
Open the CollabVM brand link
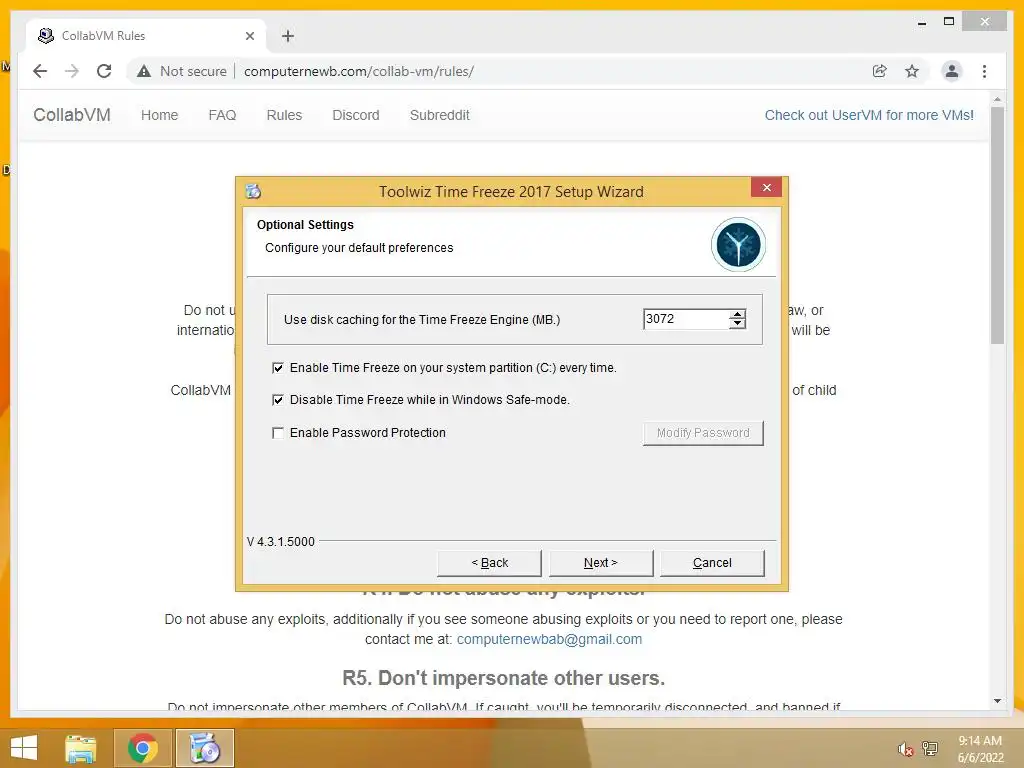pos(72,115)
